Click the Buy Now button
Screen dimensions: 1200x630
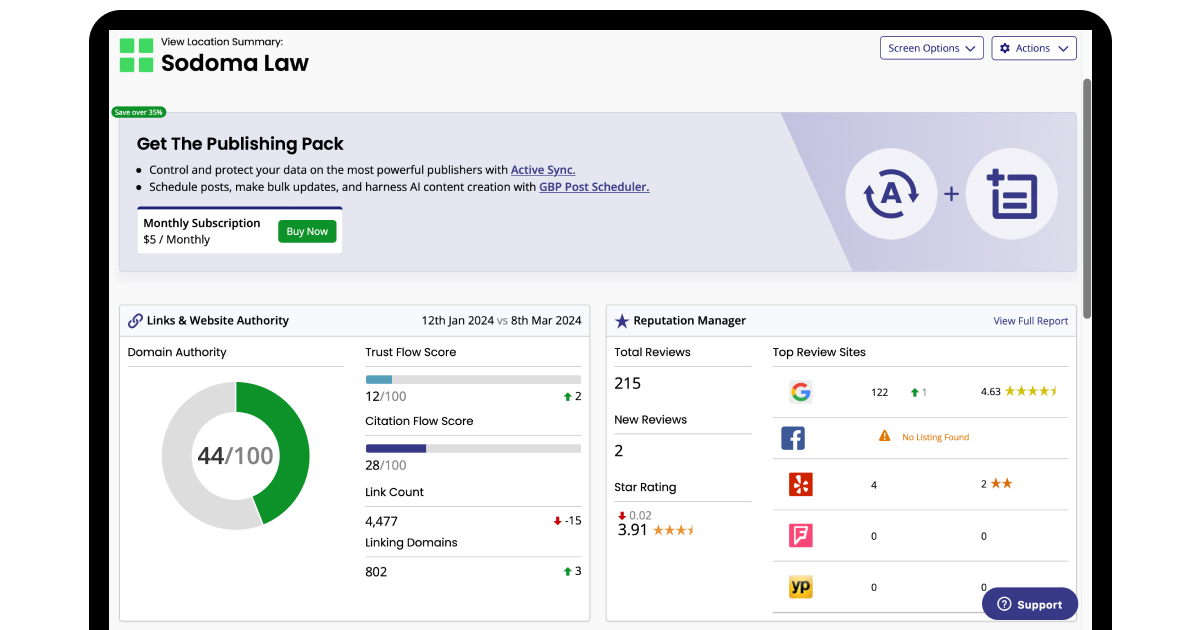(307, 231)
